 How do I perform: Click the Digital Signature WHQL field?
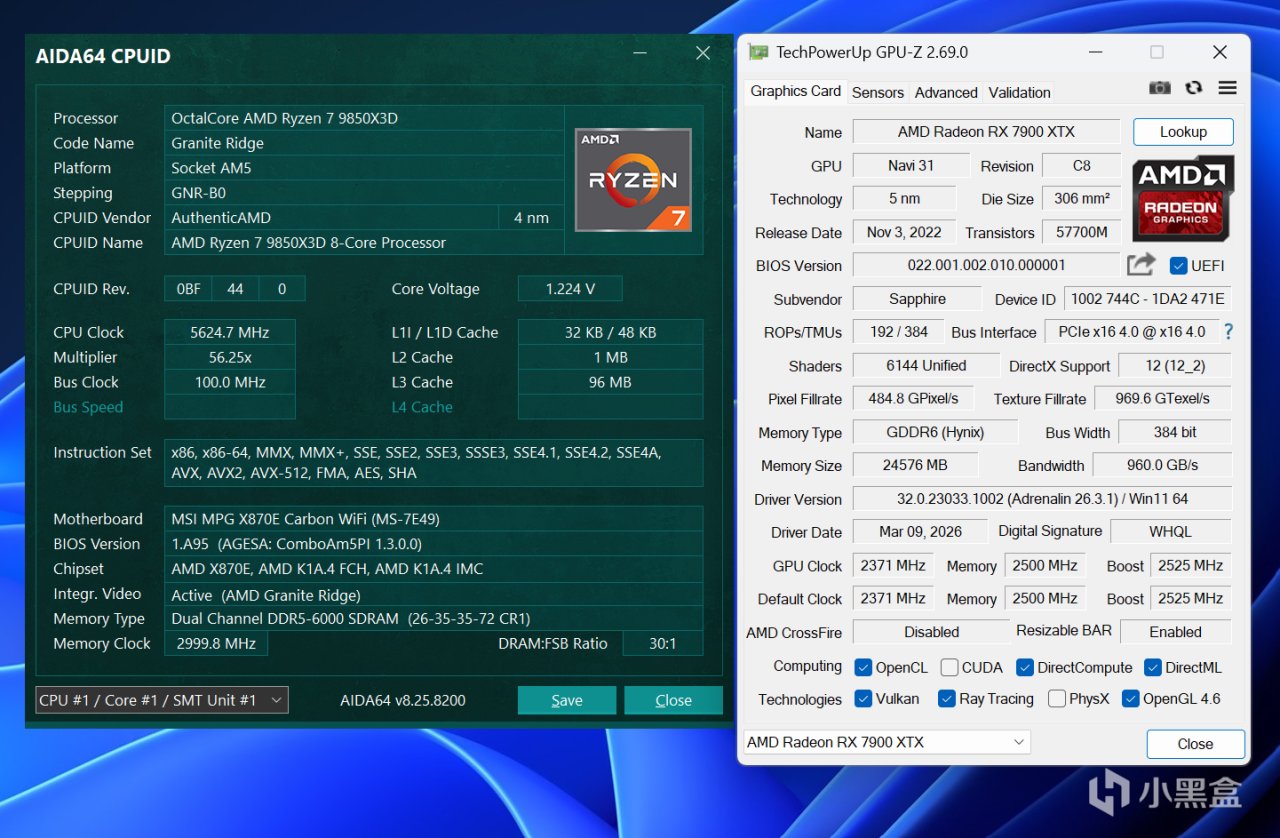pos(1171,532)
